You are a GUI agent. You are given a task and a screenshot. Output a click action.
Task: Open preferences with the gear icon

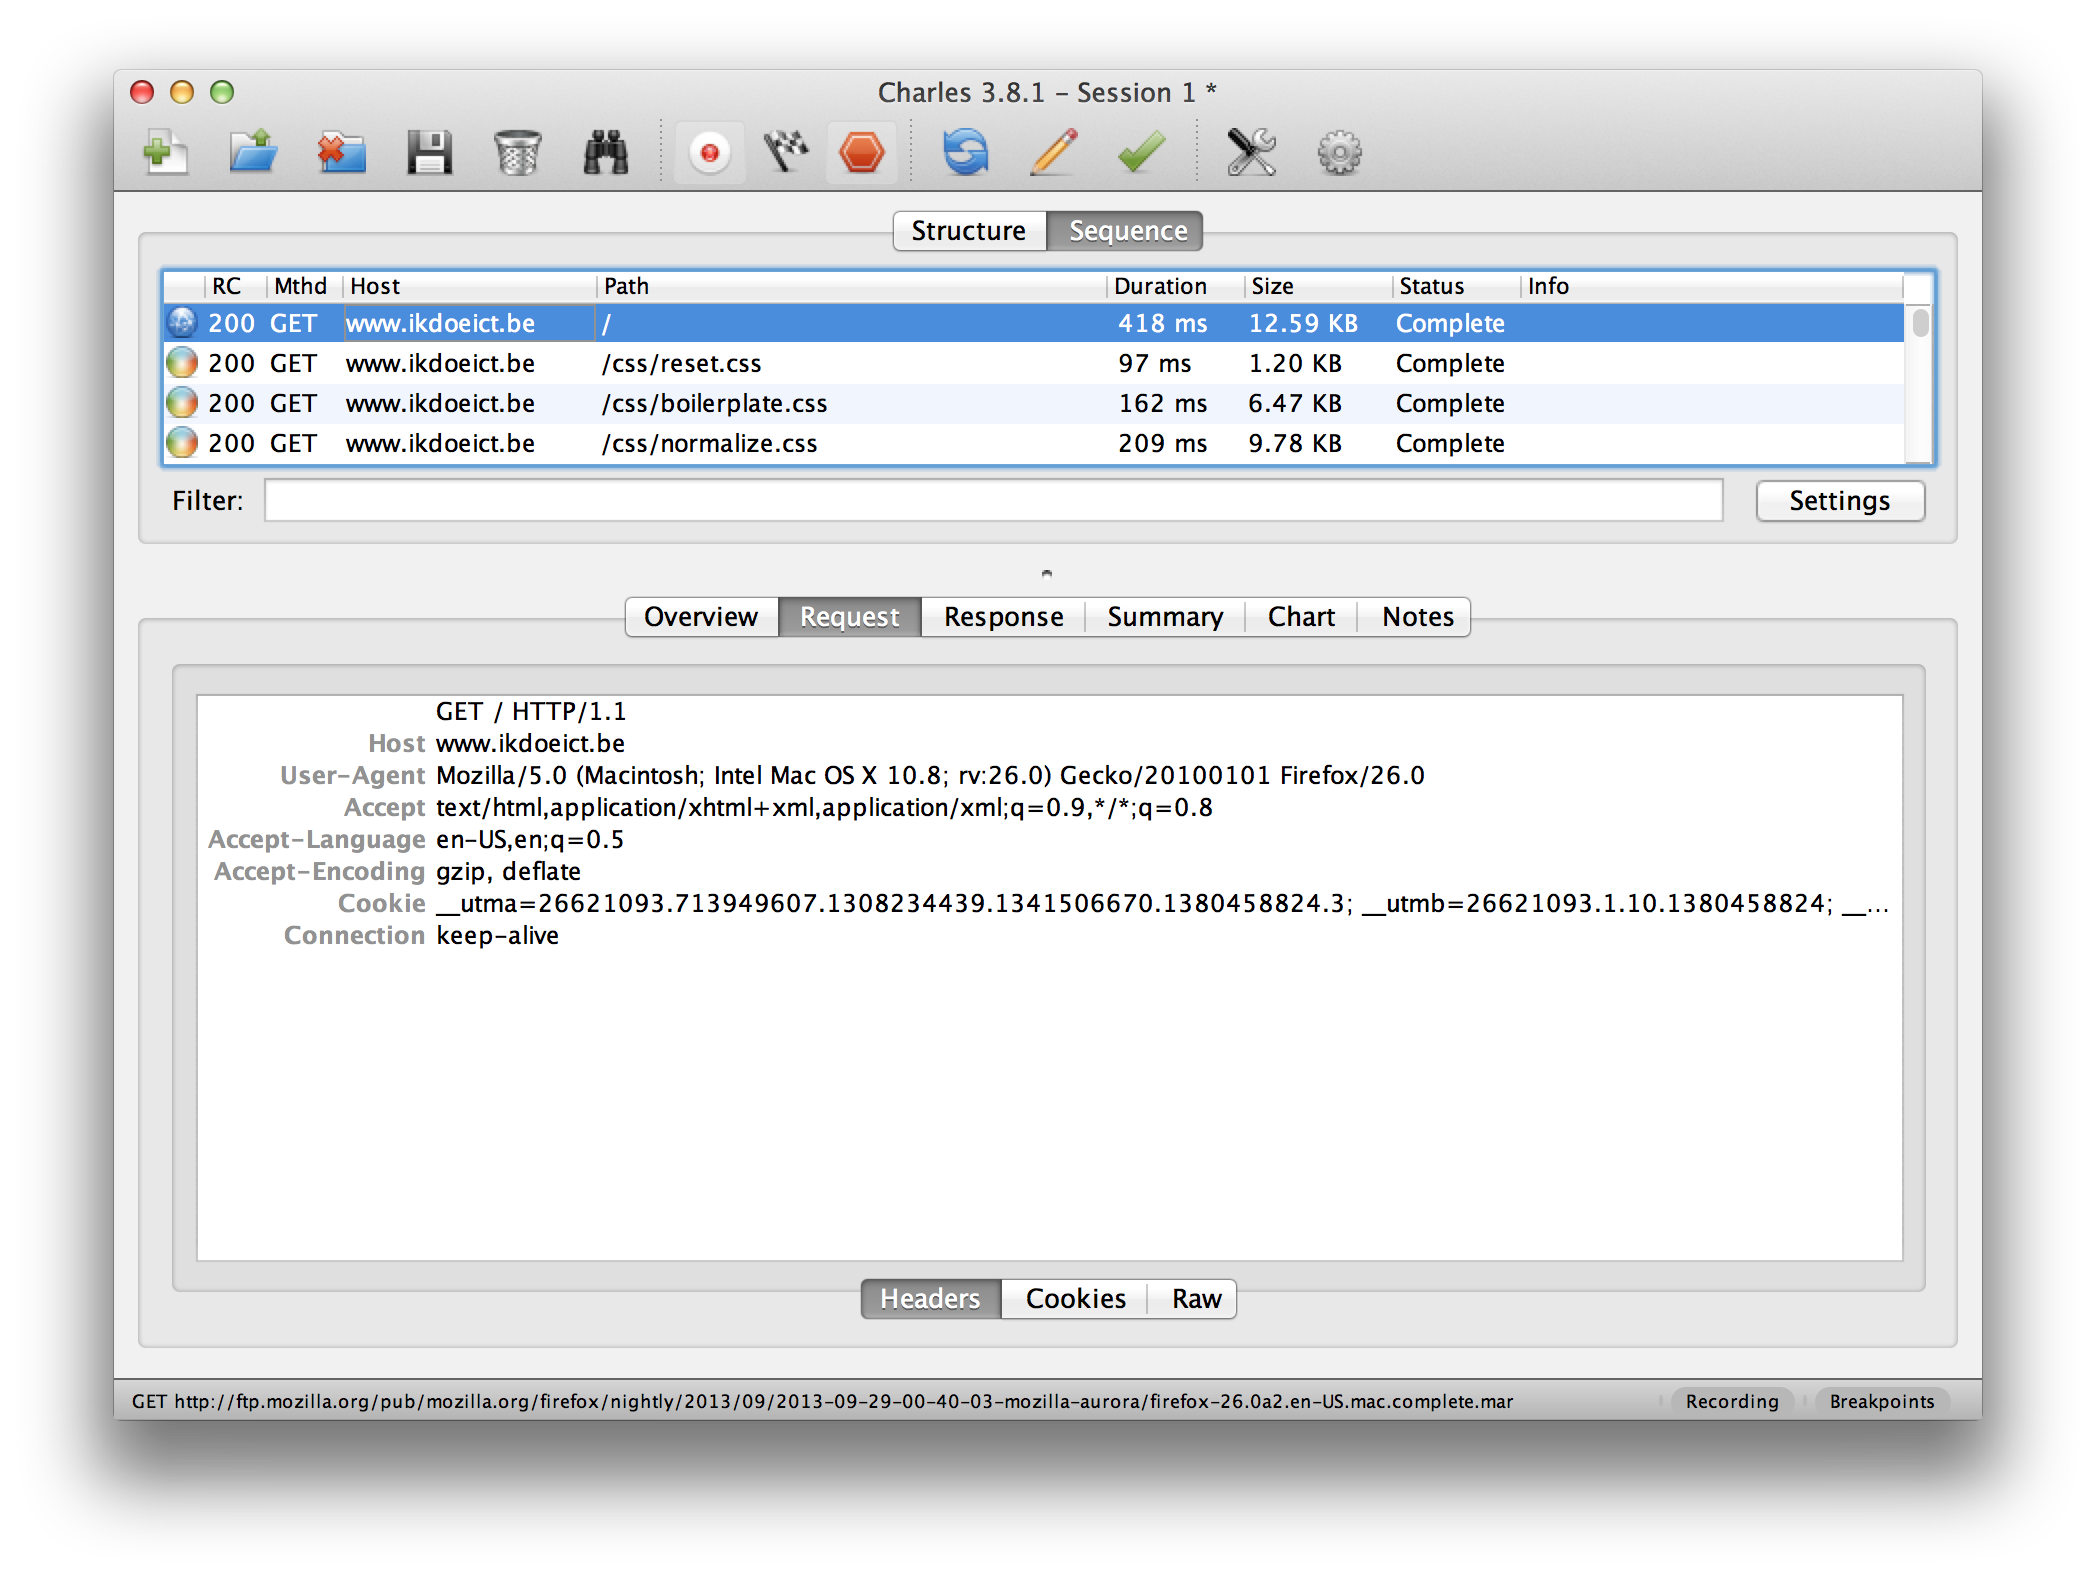[1339, 152]
